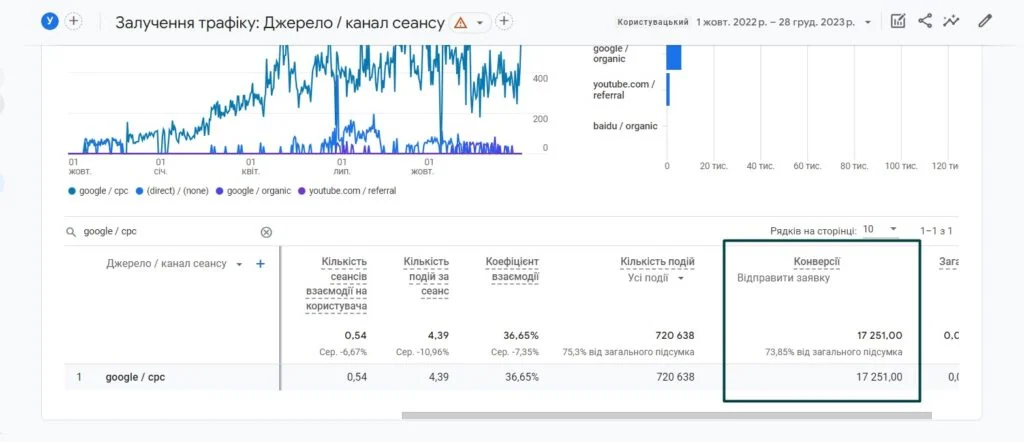Click the horizontal table scrollbar
Viewport: 1024px width, 442px height.
tap(667, 415)
